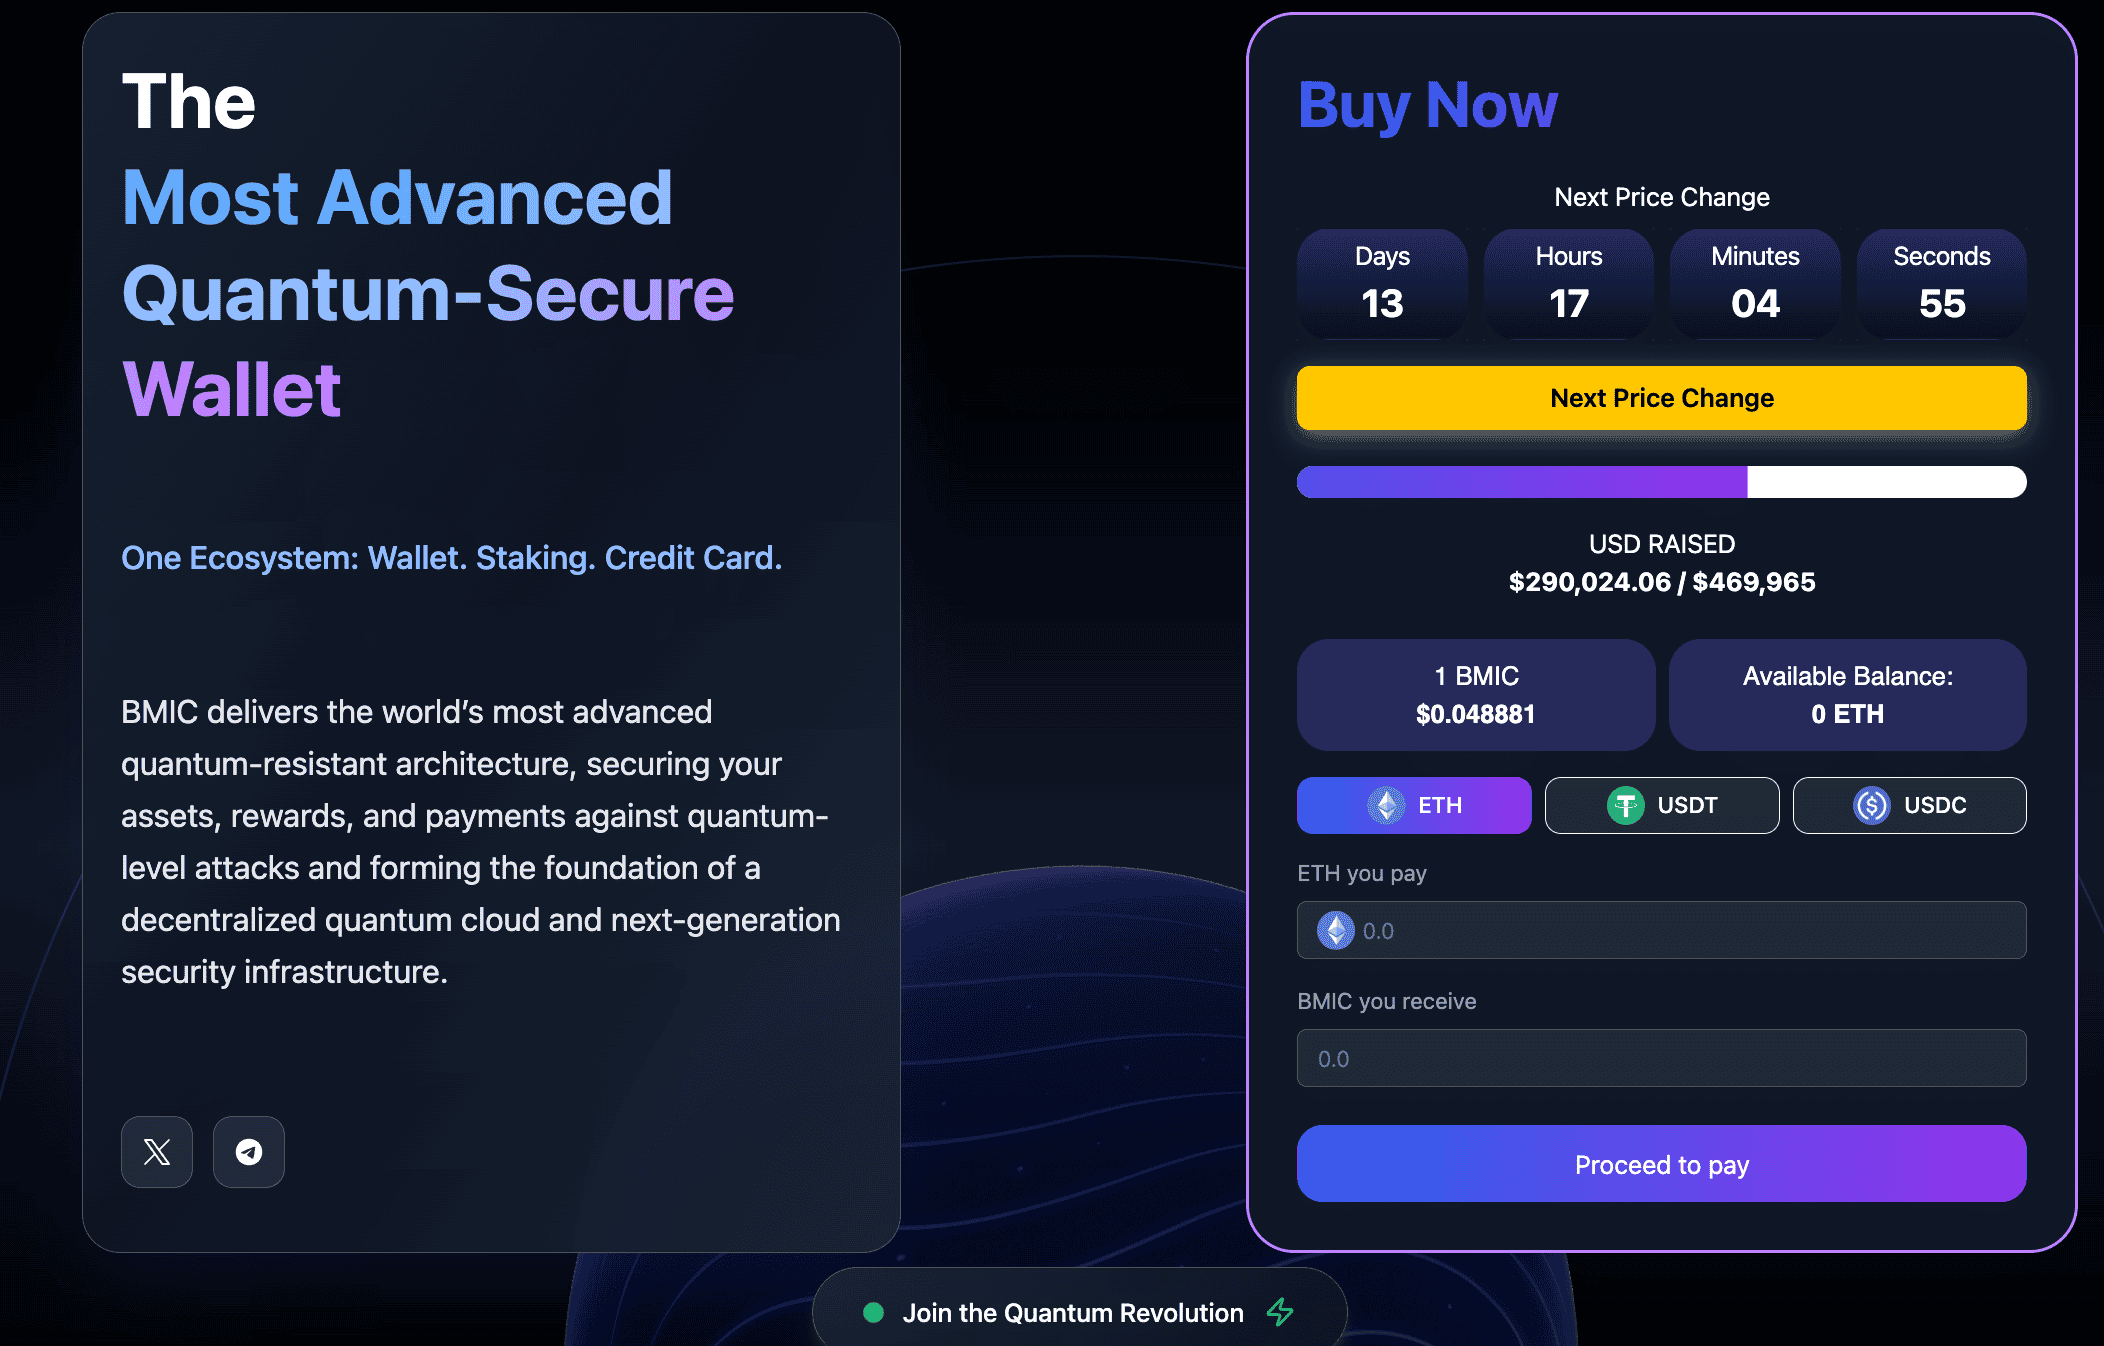This screenshot has height=1346, width=2104.
Task: Click the Ethereum icon inside the ETH button
Action: pyautogui.click(x=1386, y=804)
